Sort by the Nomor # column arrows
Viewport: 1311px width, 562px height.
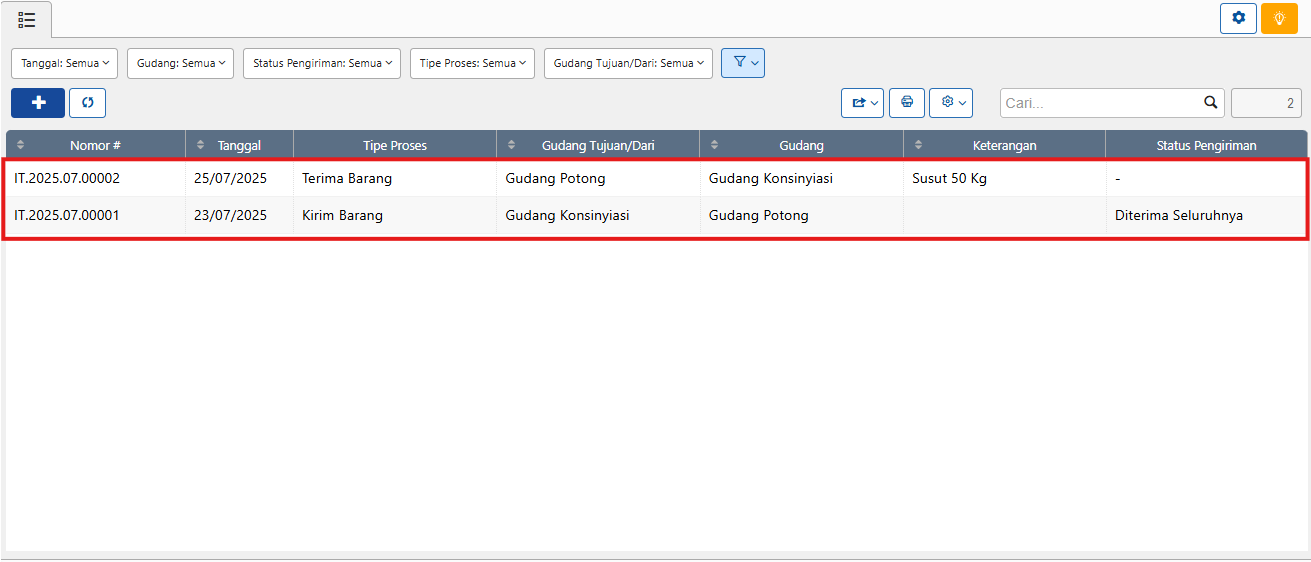pyautogui.click(x=21, y=145)
